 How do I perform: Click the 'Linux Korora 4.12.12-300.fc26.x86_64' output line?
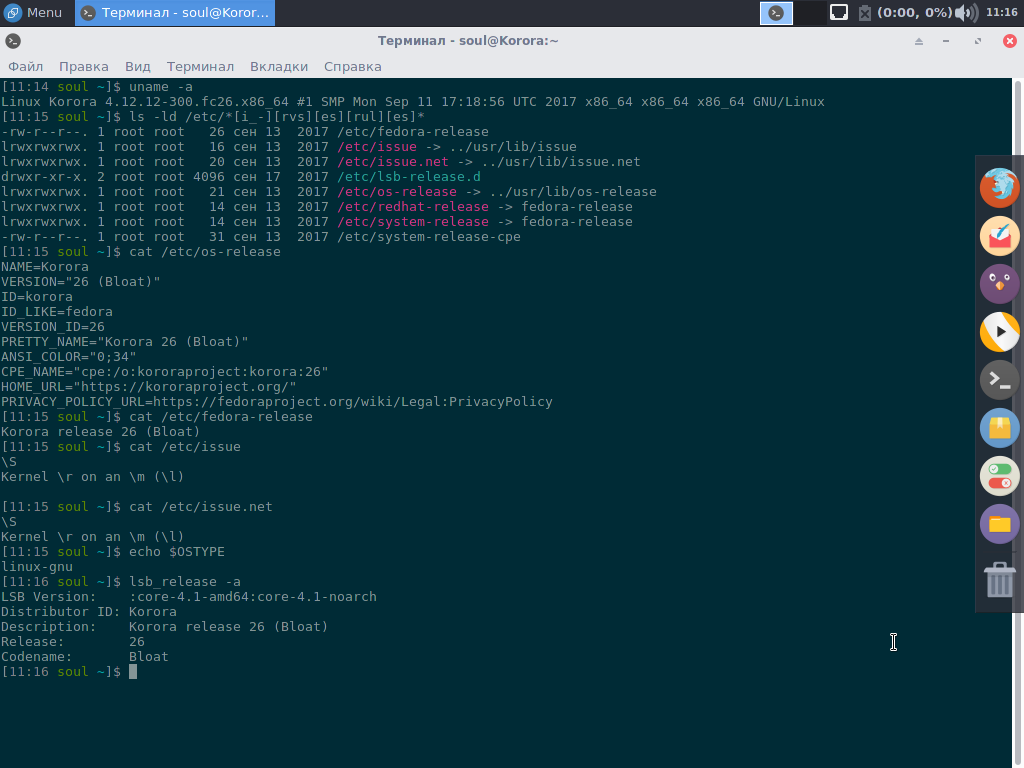(x=413, y=102)
